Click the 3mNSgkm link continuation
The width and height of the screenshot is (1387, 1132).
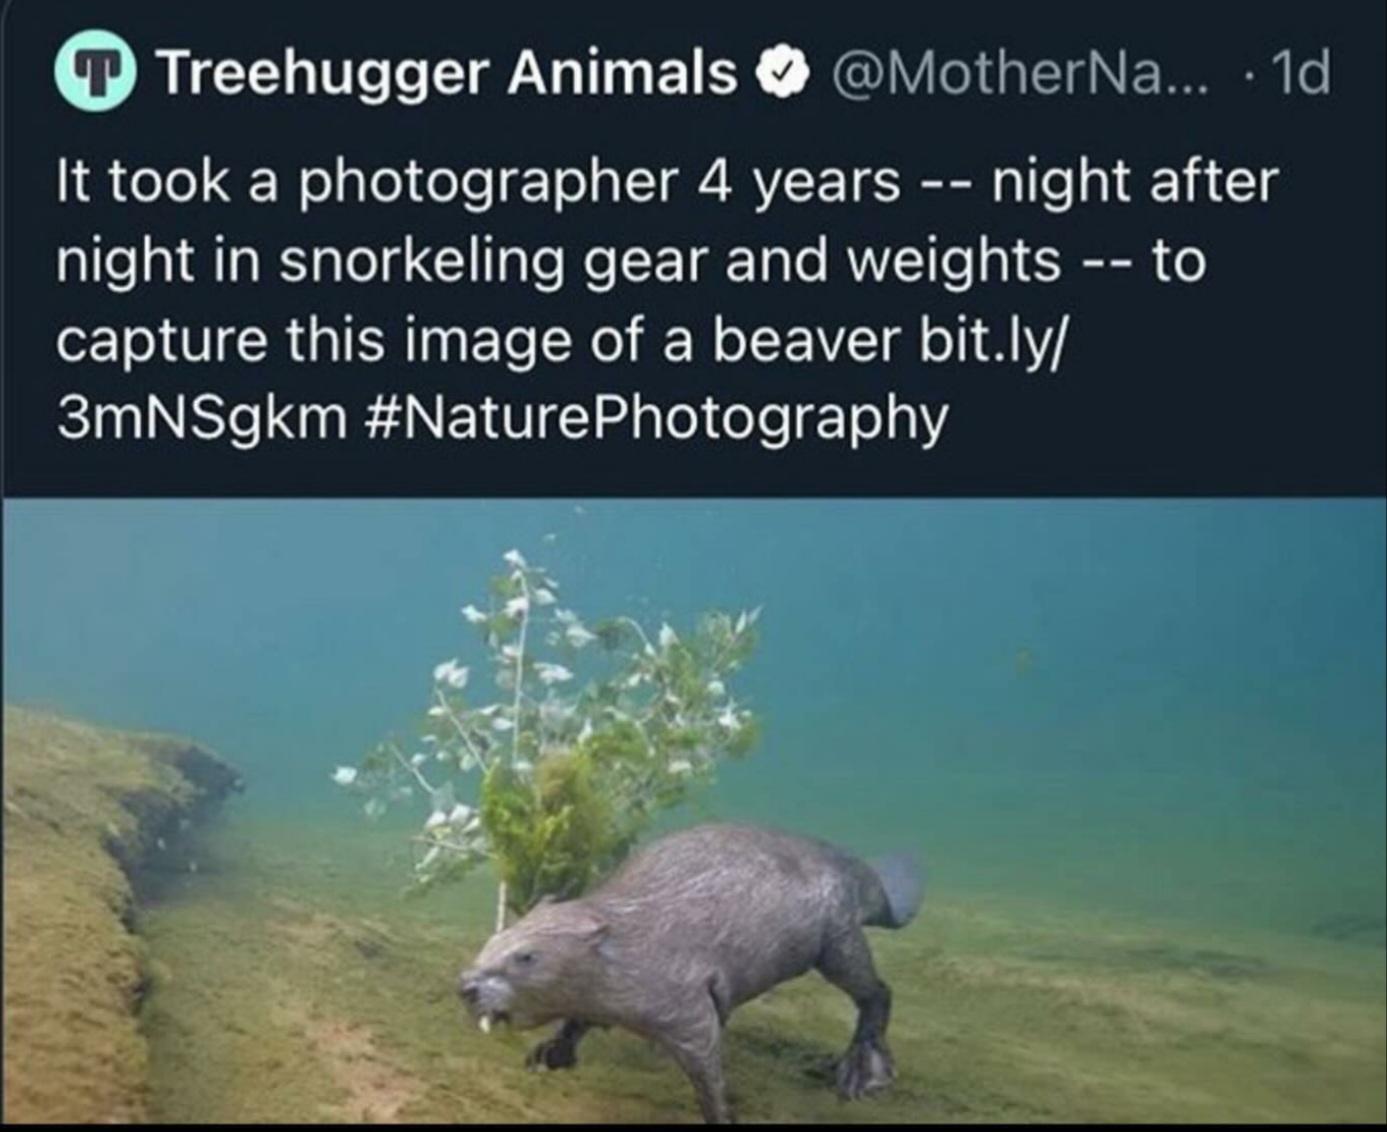[x=200, y=418]
